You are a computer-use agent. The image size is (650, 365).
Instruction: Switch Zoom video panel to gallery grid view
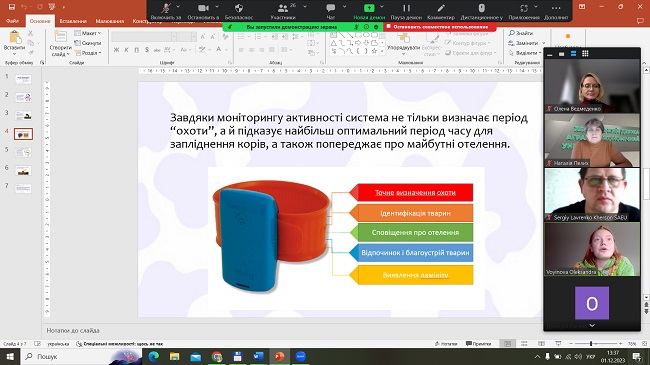click(585, 54)
